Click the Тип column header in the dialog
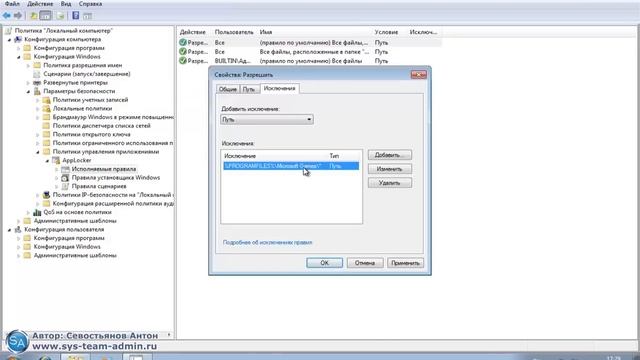 pos(344,156)
